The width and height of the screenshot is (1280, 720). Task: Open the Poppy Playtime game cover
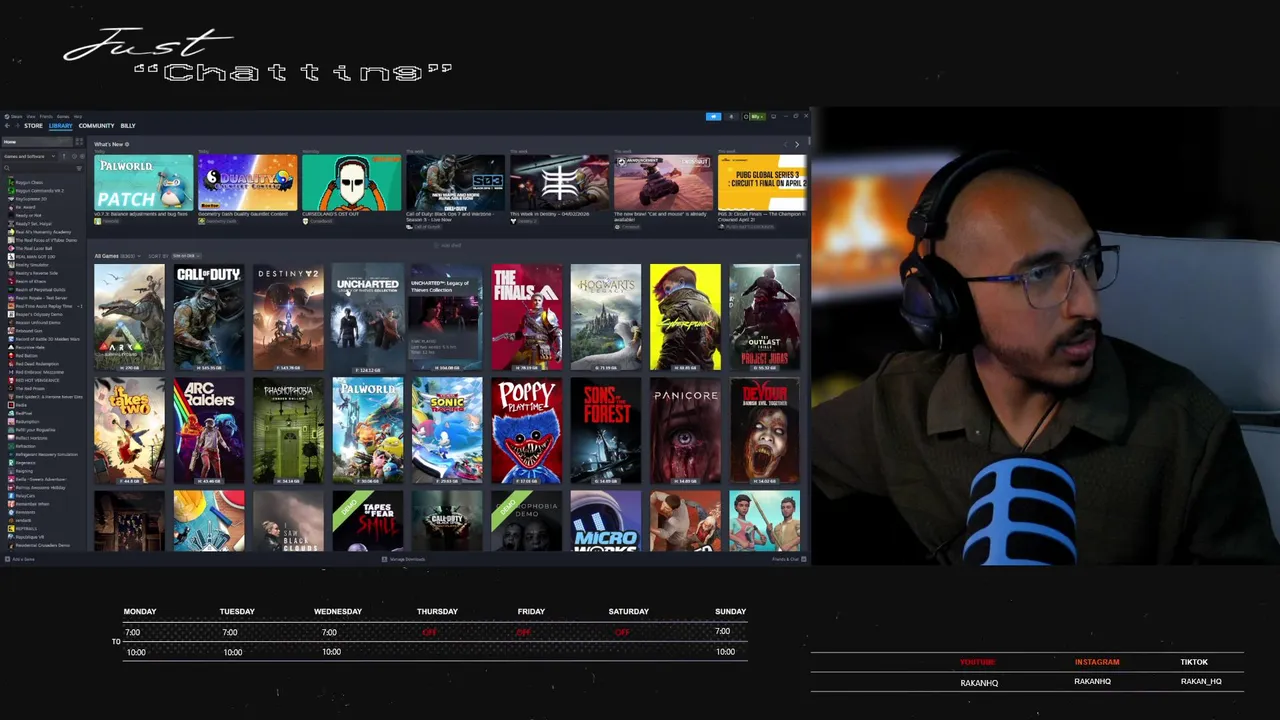coord(526,430)
